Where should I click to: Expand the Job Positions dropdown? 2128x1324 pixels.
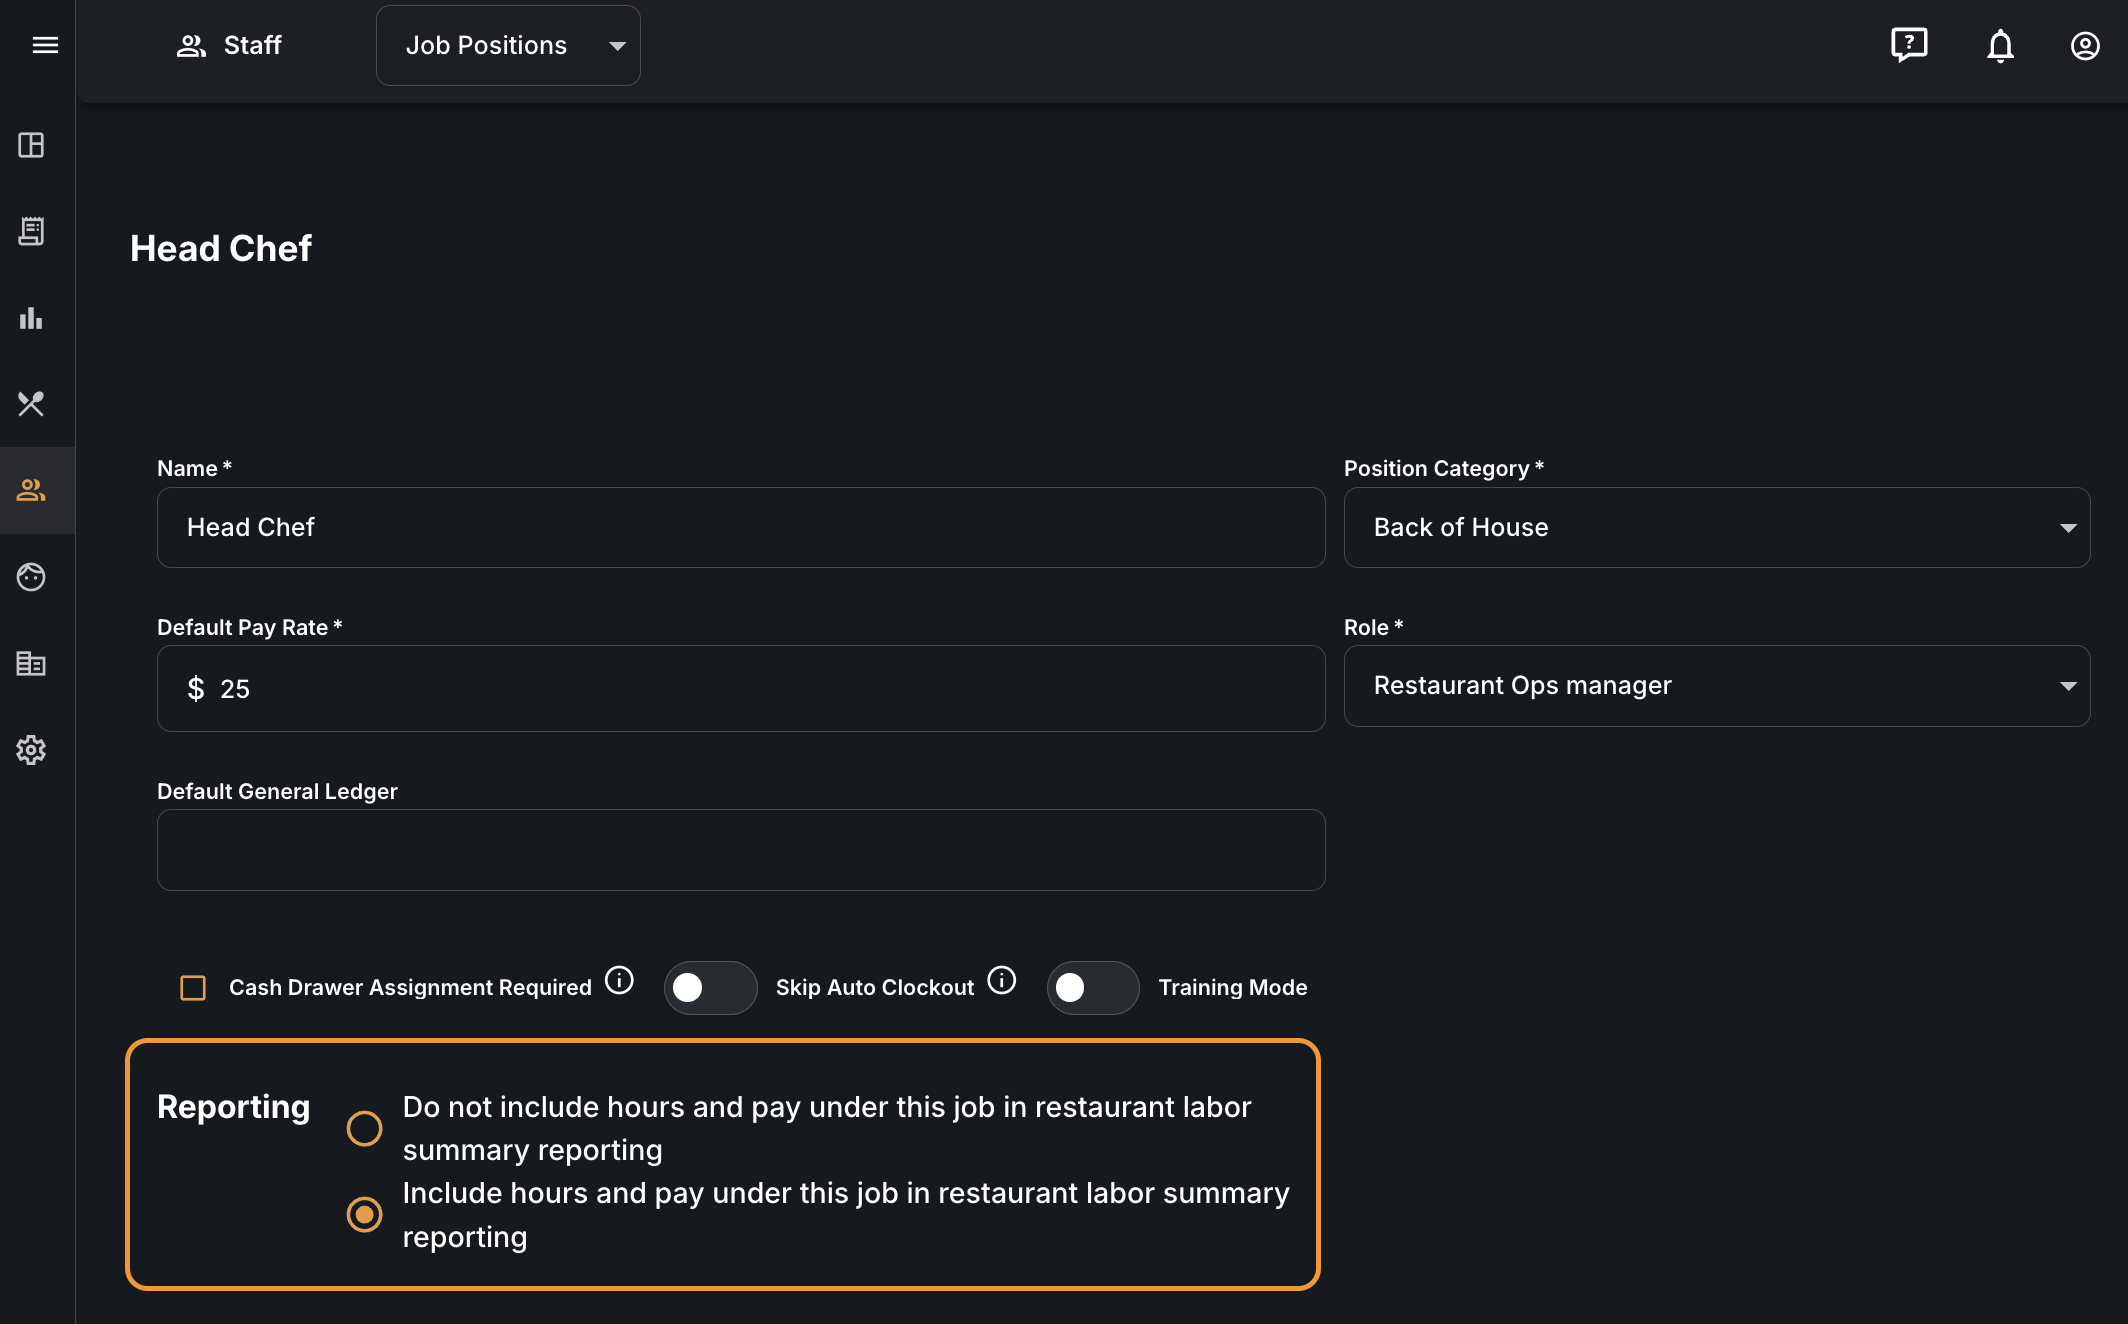[508, 45]
